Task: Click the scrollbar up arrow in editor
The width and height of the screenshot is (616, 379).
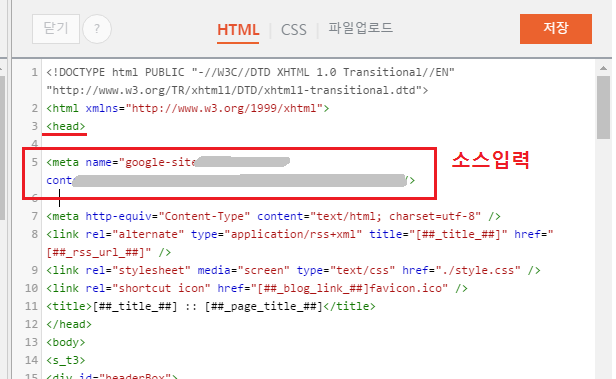Action: click(603, 68)
